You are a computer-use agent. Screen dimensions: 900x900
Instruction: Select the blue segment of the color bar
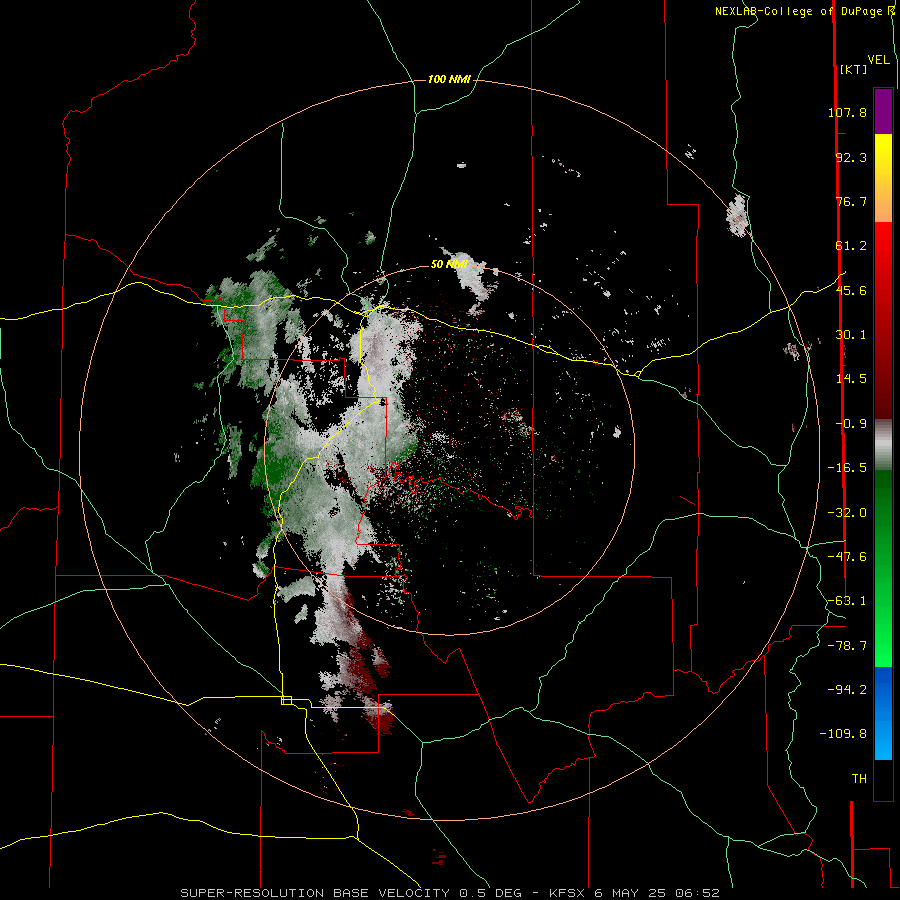pyautogui.click(x=883, y=713)
